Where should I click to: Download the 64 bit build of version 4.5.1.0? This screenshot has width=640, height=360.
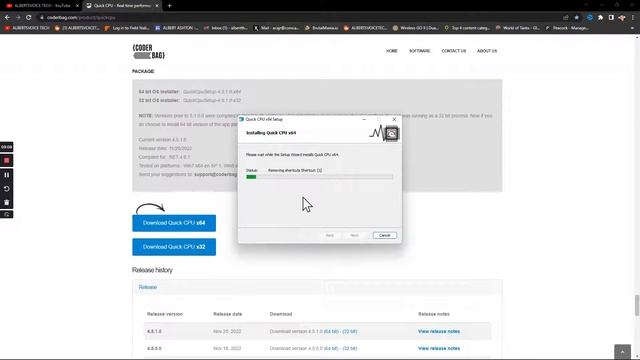[331, 331]
